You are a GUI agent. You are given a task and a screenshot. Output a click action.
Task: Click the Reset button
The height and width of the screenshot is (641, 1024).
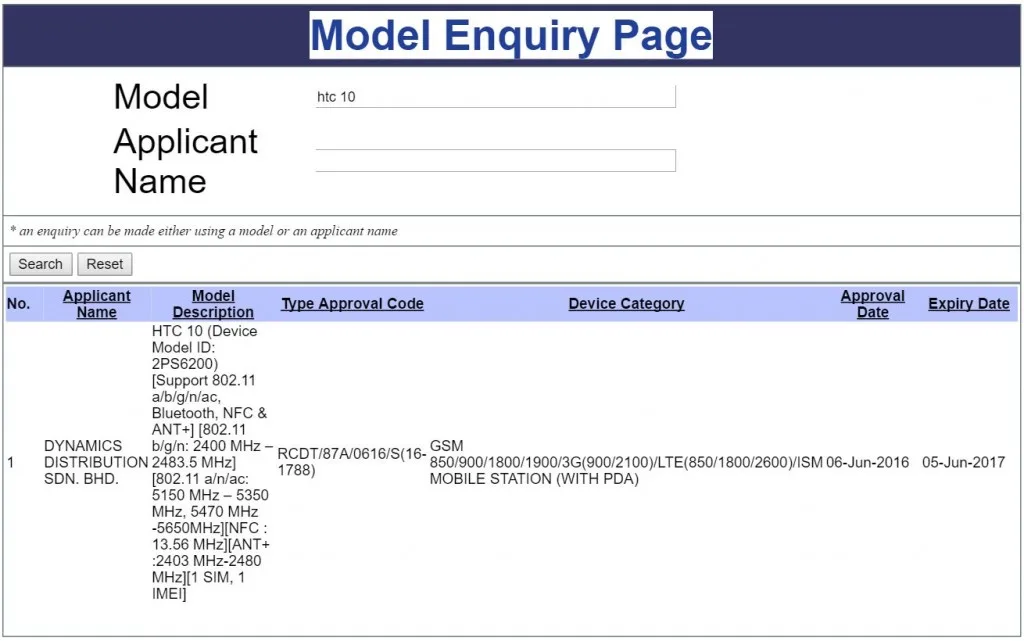pyautogui.click(x=104, y=264)
